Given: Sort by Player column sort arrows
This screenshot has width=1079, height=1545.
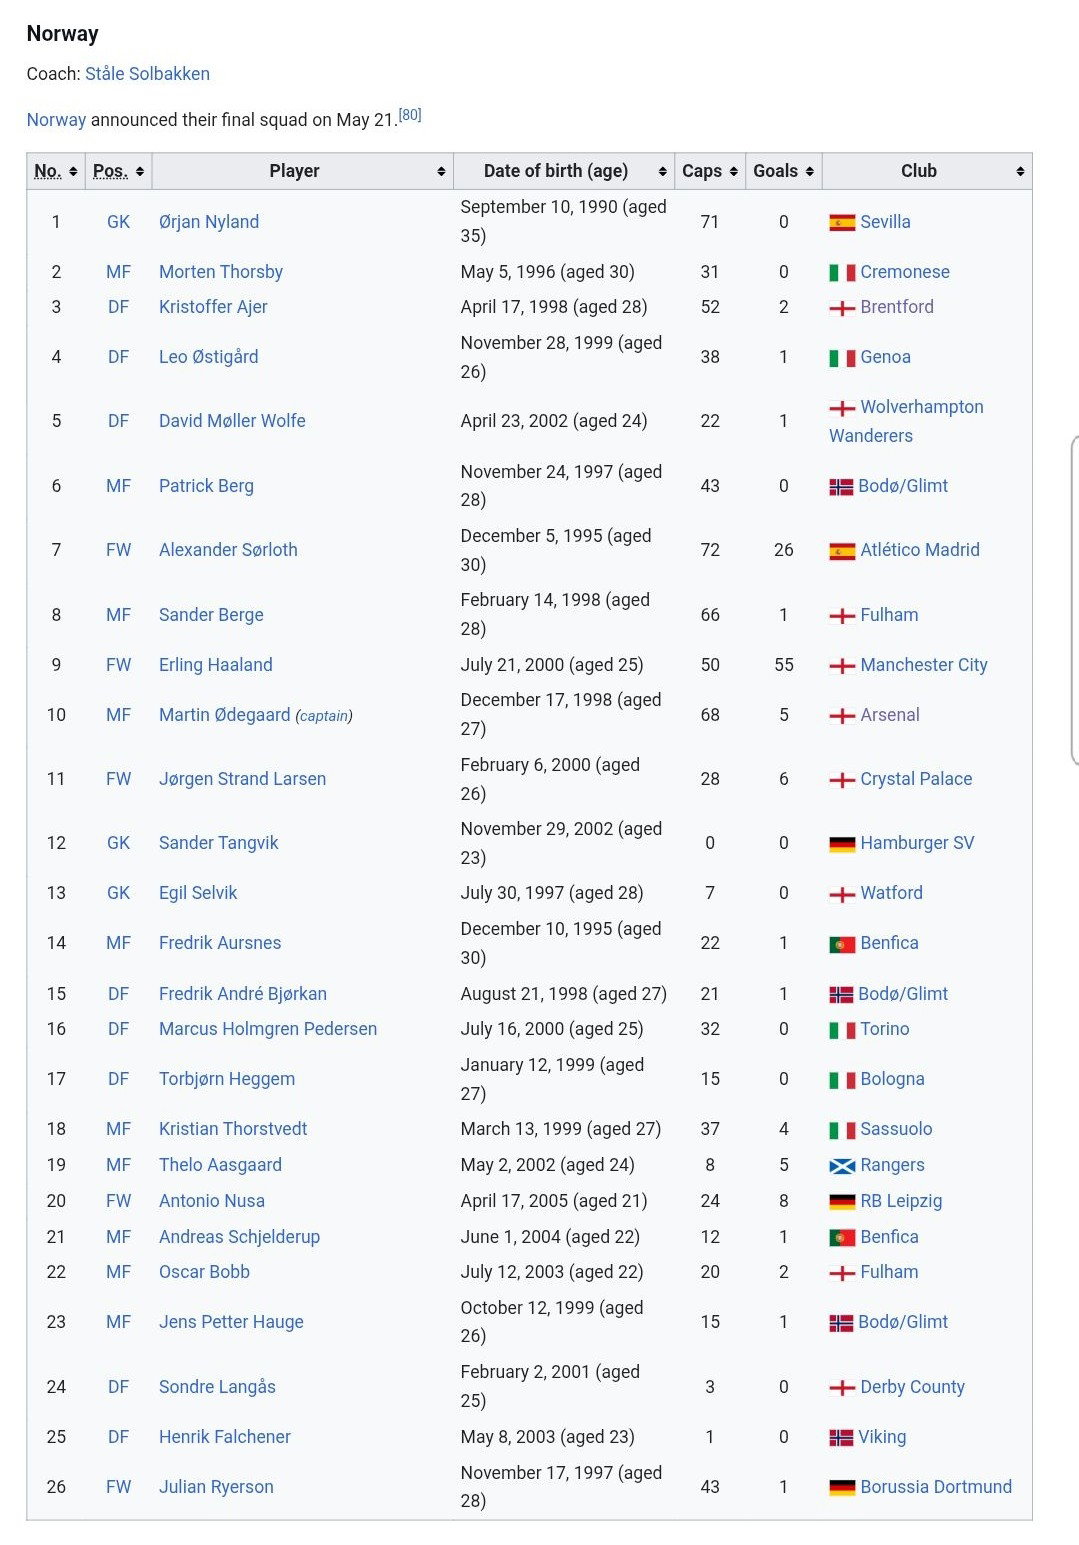Looking at the screenshot, I should pyautogui.click(x=441, y=171).
